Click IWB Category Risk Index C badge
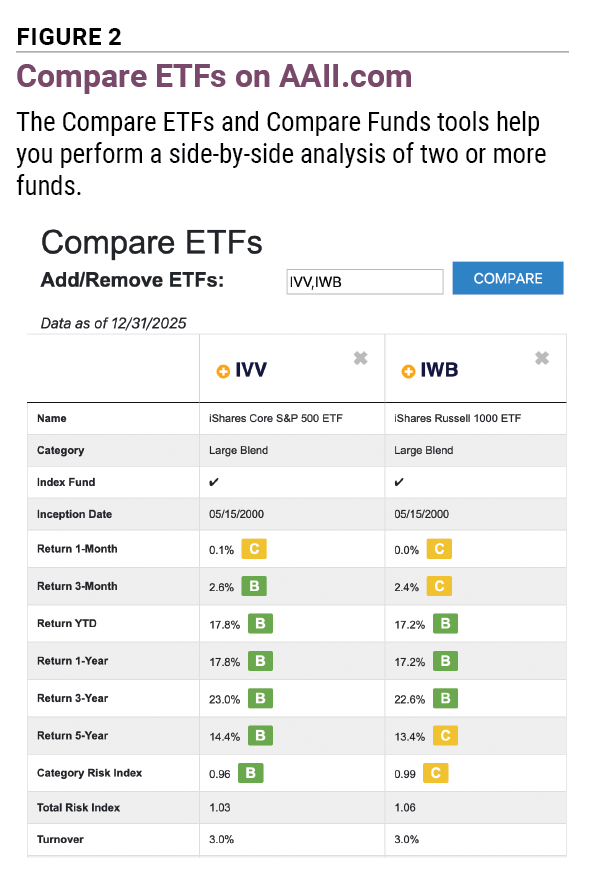The image size is (591, 882). (x=436, y=773)
